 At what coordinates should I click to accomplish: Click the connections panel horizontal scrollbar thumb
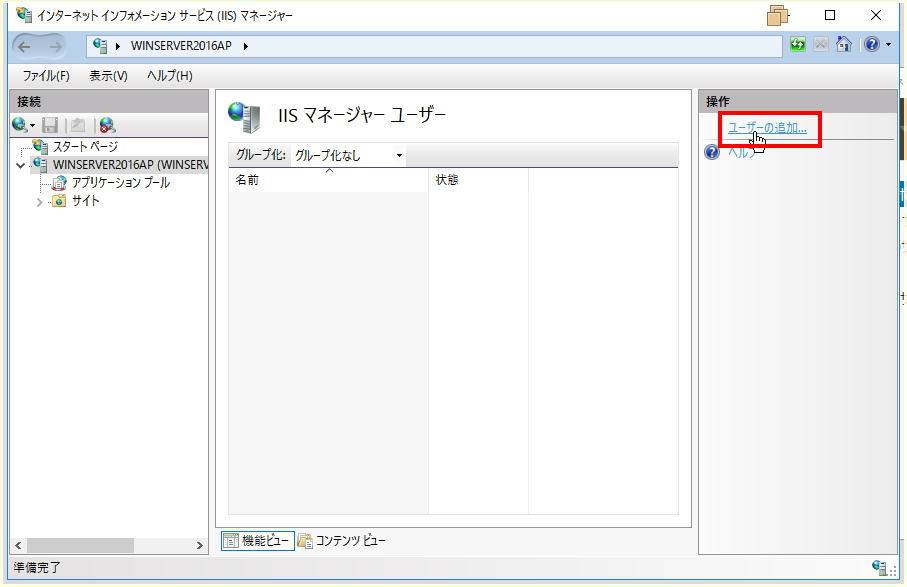pyautogui.click(x=80, y=545)
